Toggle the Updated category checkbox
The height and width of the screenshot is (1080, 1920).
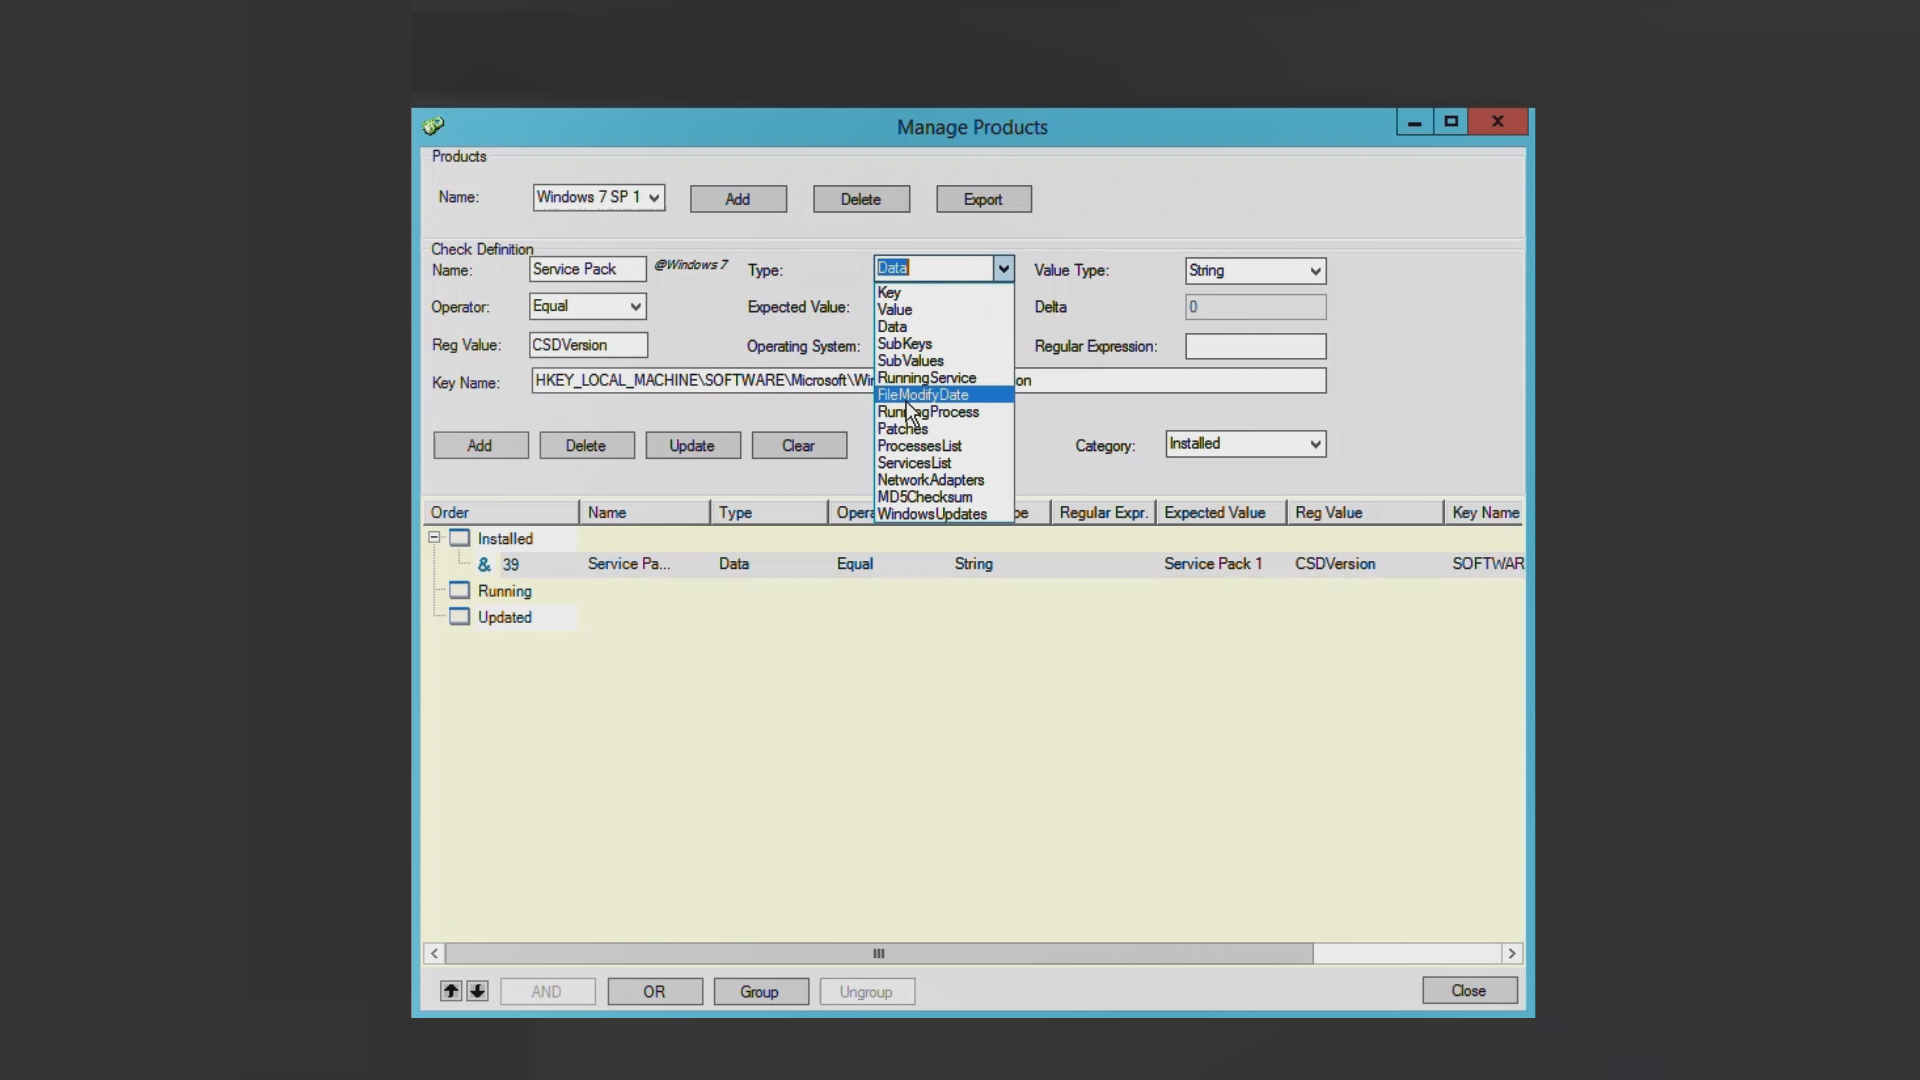pyautogui.click(x=459, y=616)
